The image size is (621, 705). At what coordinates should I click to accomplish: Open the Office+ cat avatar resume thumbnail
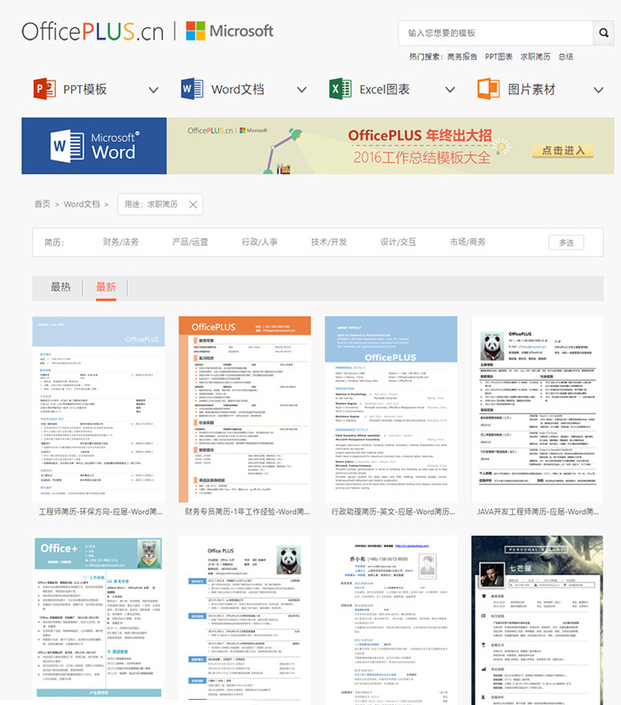(x=98, y=618)
